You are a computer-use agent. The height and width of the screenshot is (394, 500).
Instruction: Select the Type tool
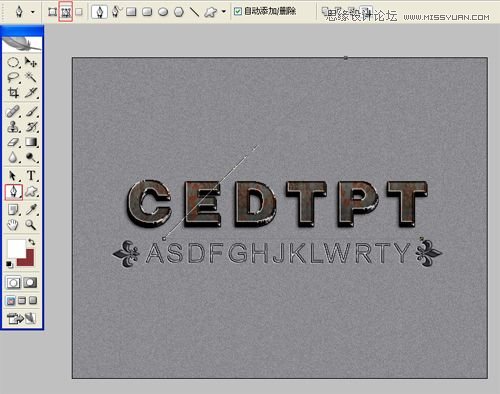pyautogui.click(x=31, y=176)
